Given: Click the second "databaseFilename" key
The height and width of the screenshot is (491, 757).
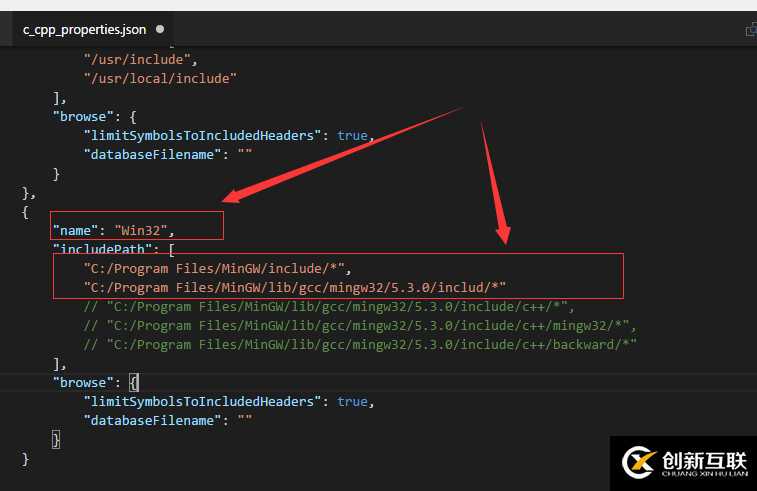Looking at the screenshot, I should point(152,421).
